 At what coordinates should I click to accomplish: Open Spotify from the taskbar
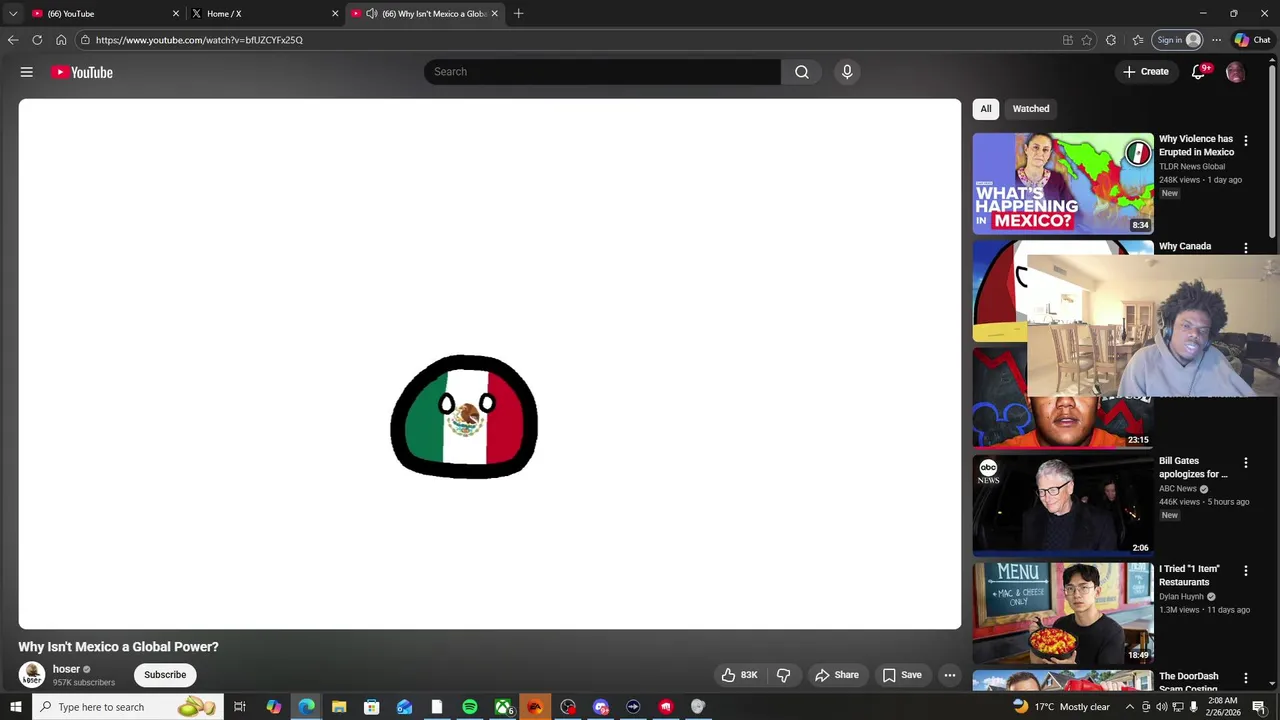click(x=469, y=707)
